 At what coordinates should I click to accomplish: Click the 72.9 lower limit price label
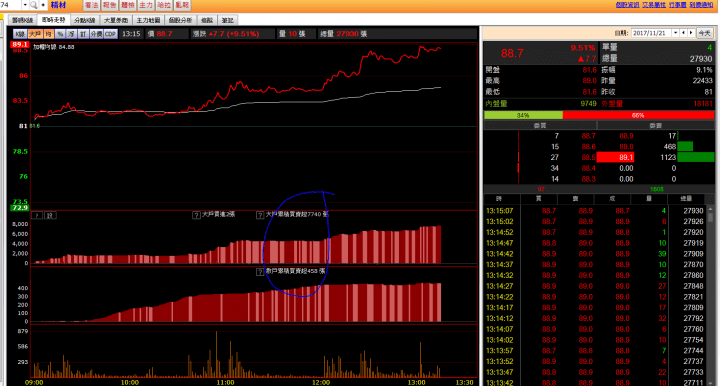pyautogui.click(x=20, y=208)
